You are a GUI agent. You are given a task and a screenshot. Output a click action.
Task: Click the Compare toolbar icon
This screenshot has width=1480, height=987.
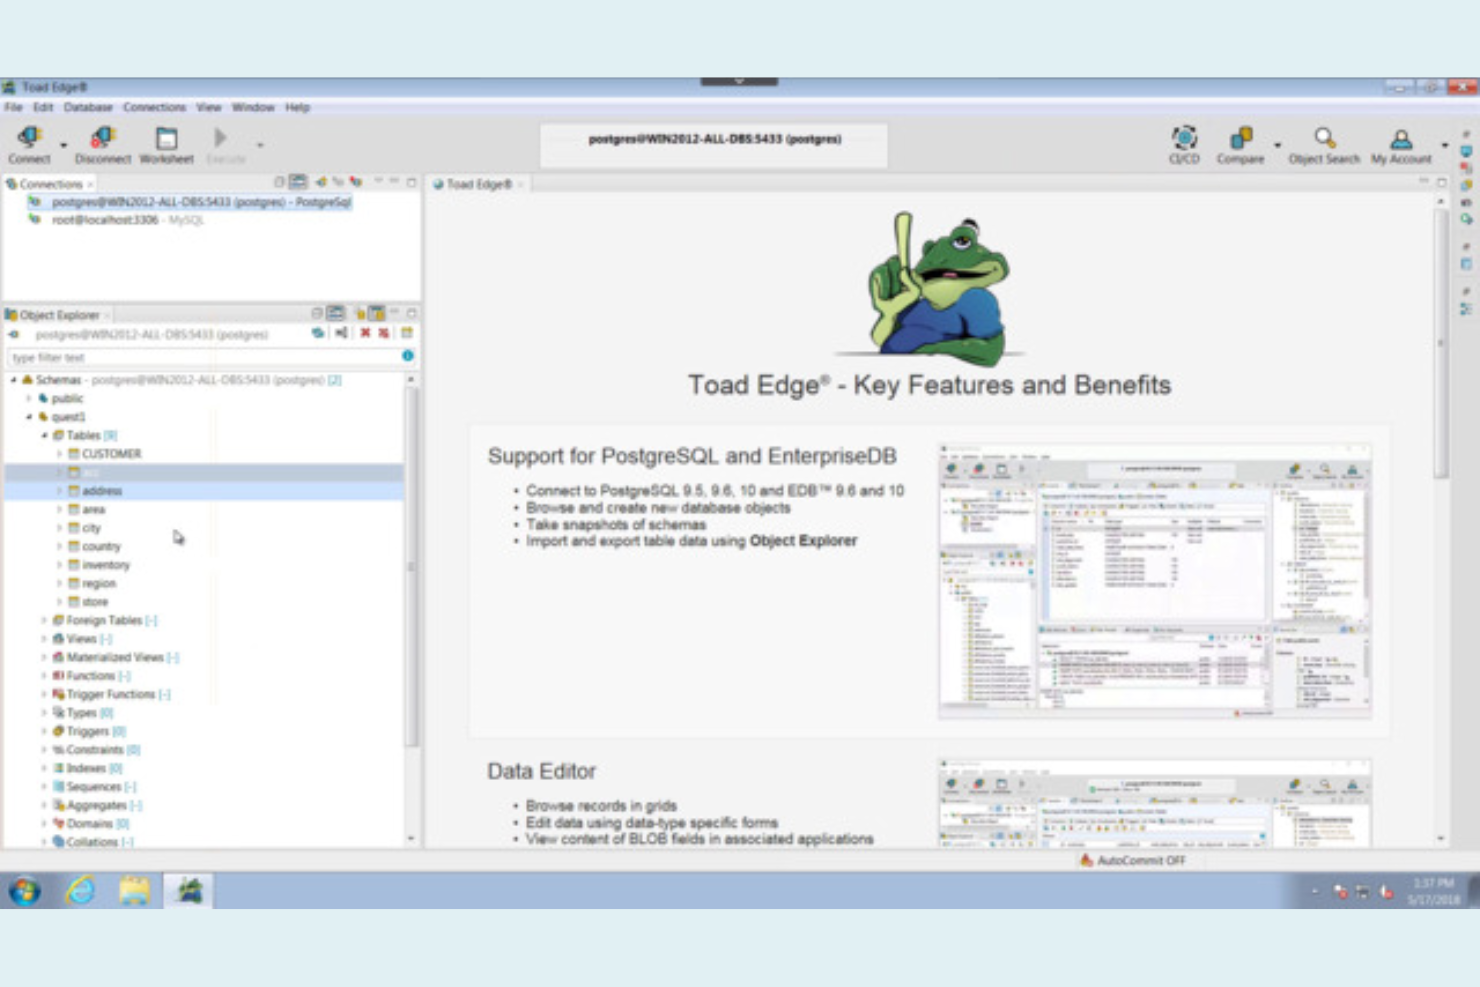(x=1241, y=137)
